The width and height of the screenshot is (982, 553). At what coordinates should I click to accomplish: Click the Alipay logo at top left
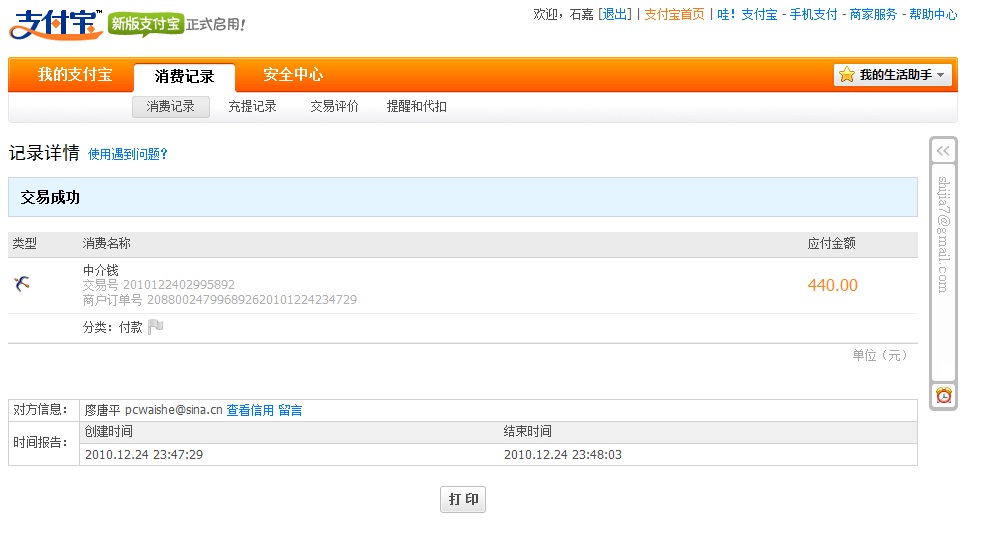coord(55,24)
